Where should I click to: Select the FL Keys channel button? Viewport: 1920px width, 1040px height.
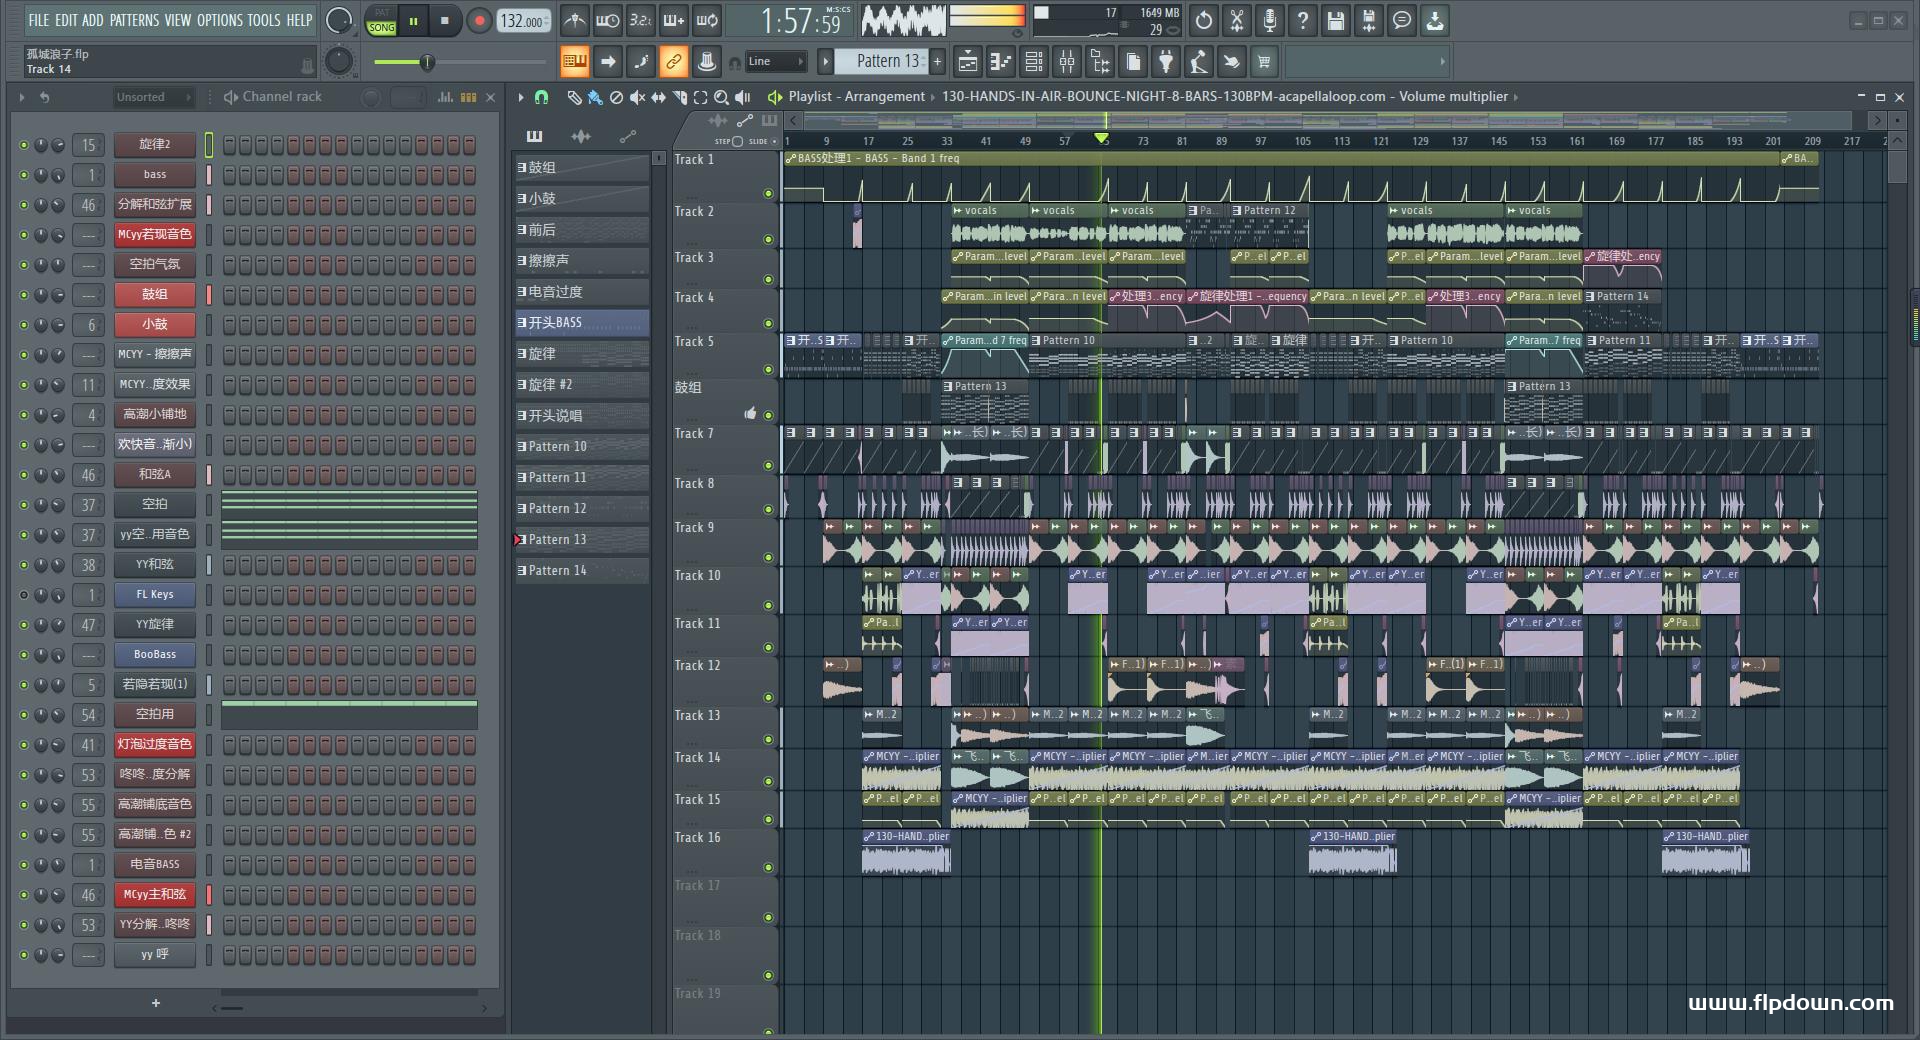(154, 595)
